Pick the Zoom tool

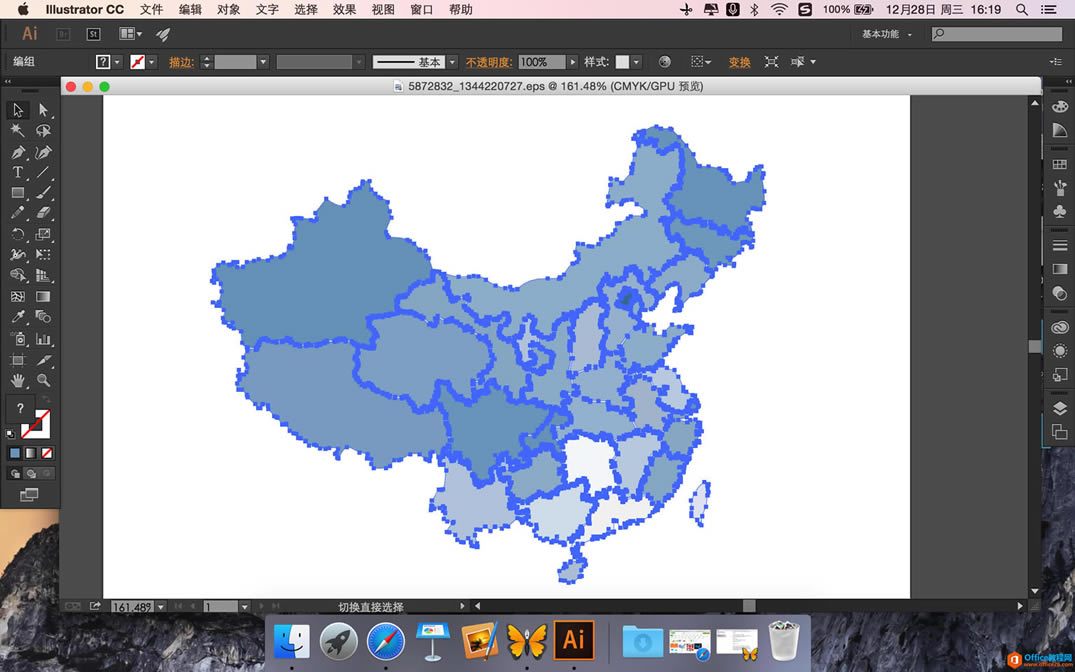tap(44, 378)
